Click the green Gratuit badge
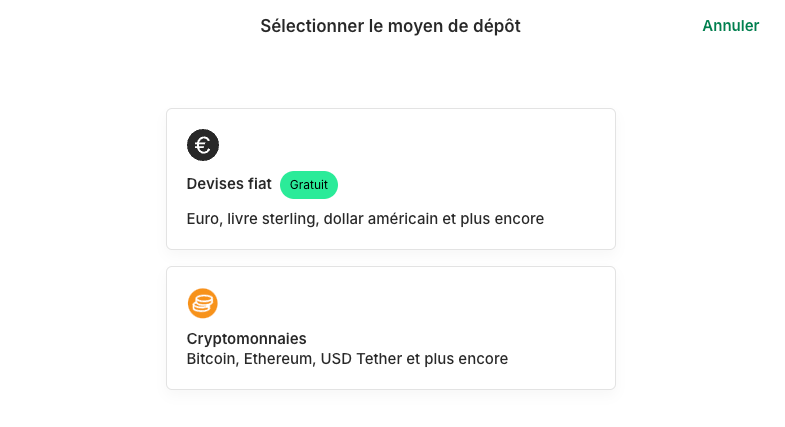The image size is (785, 427). pos(309,185)
